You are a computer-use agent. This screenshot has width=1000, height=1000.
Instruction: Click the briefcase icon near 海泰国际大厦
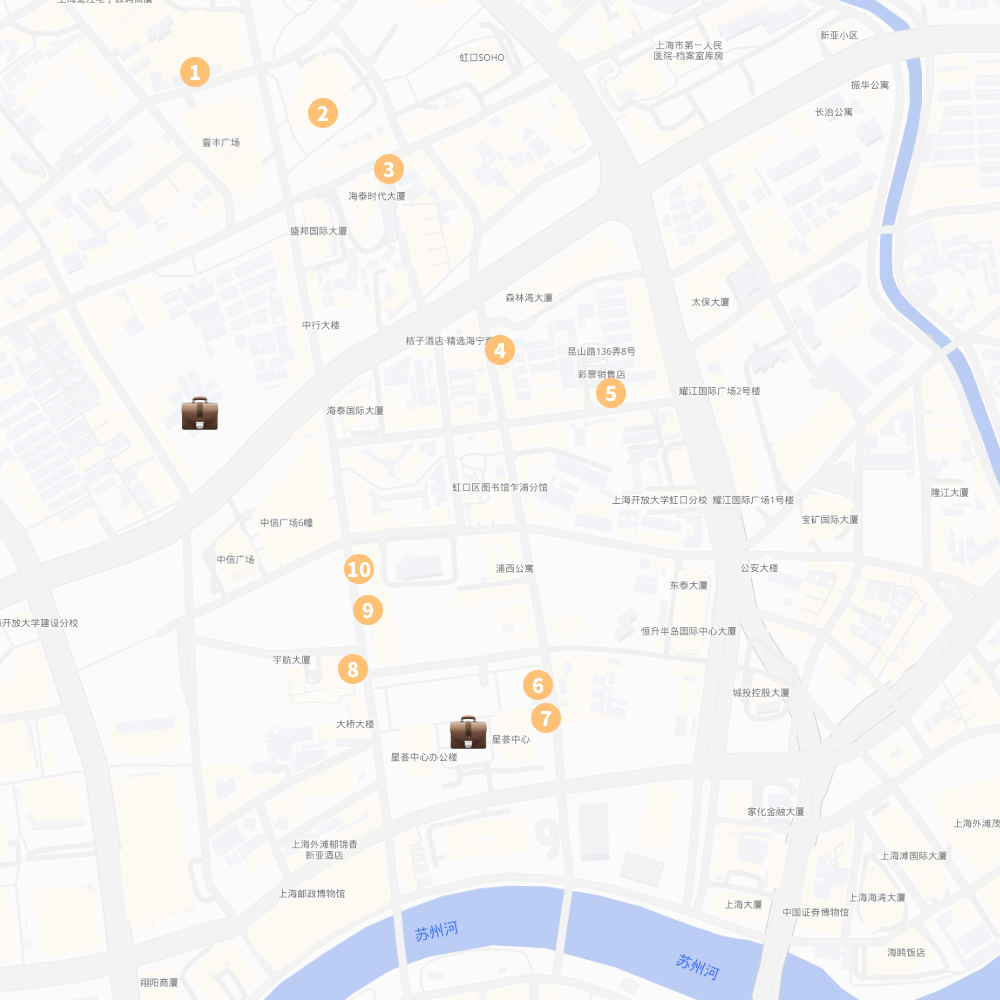click(200, 413)
